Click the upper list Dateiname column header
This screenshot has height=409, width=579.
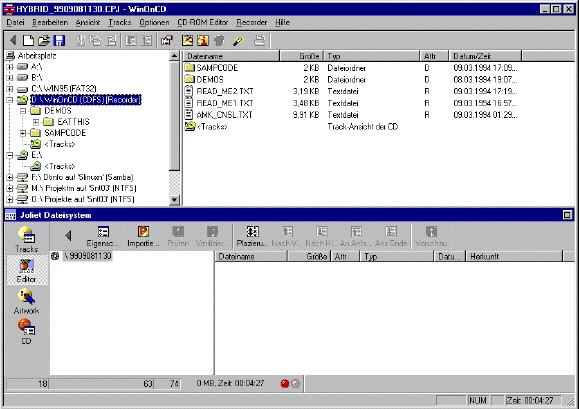pyautogui.click(x=231, y=56)
